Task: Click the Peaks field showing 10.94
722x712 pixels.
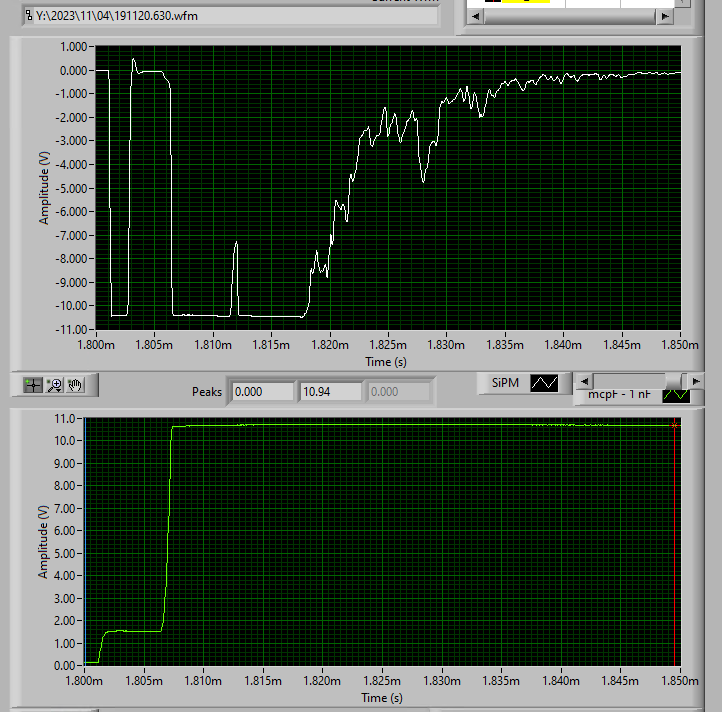Action: point(331,392)
